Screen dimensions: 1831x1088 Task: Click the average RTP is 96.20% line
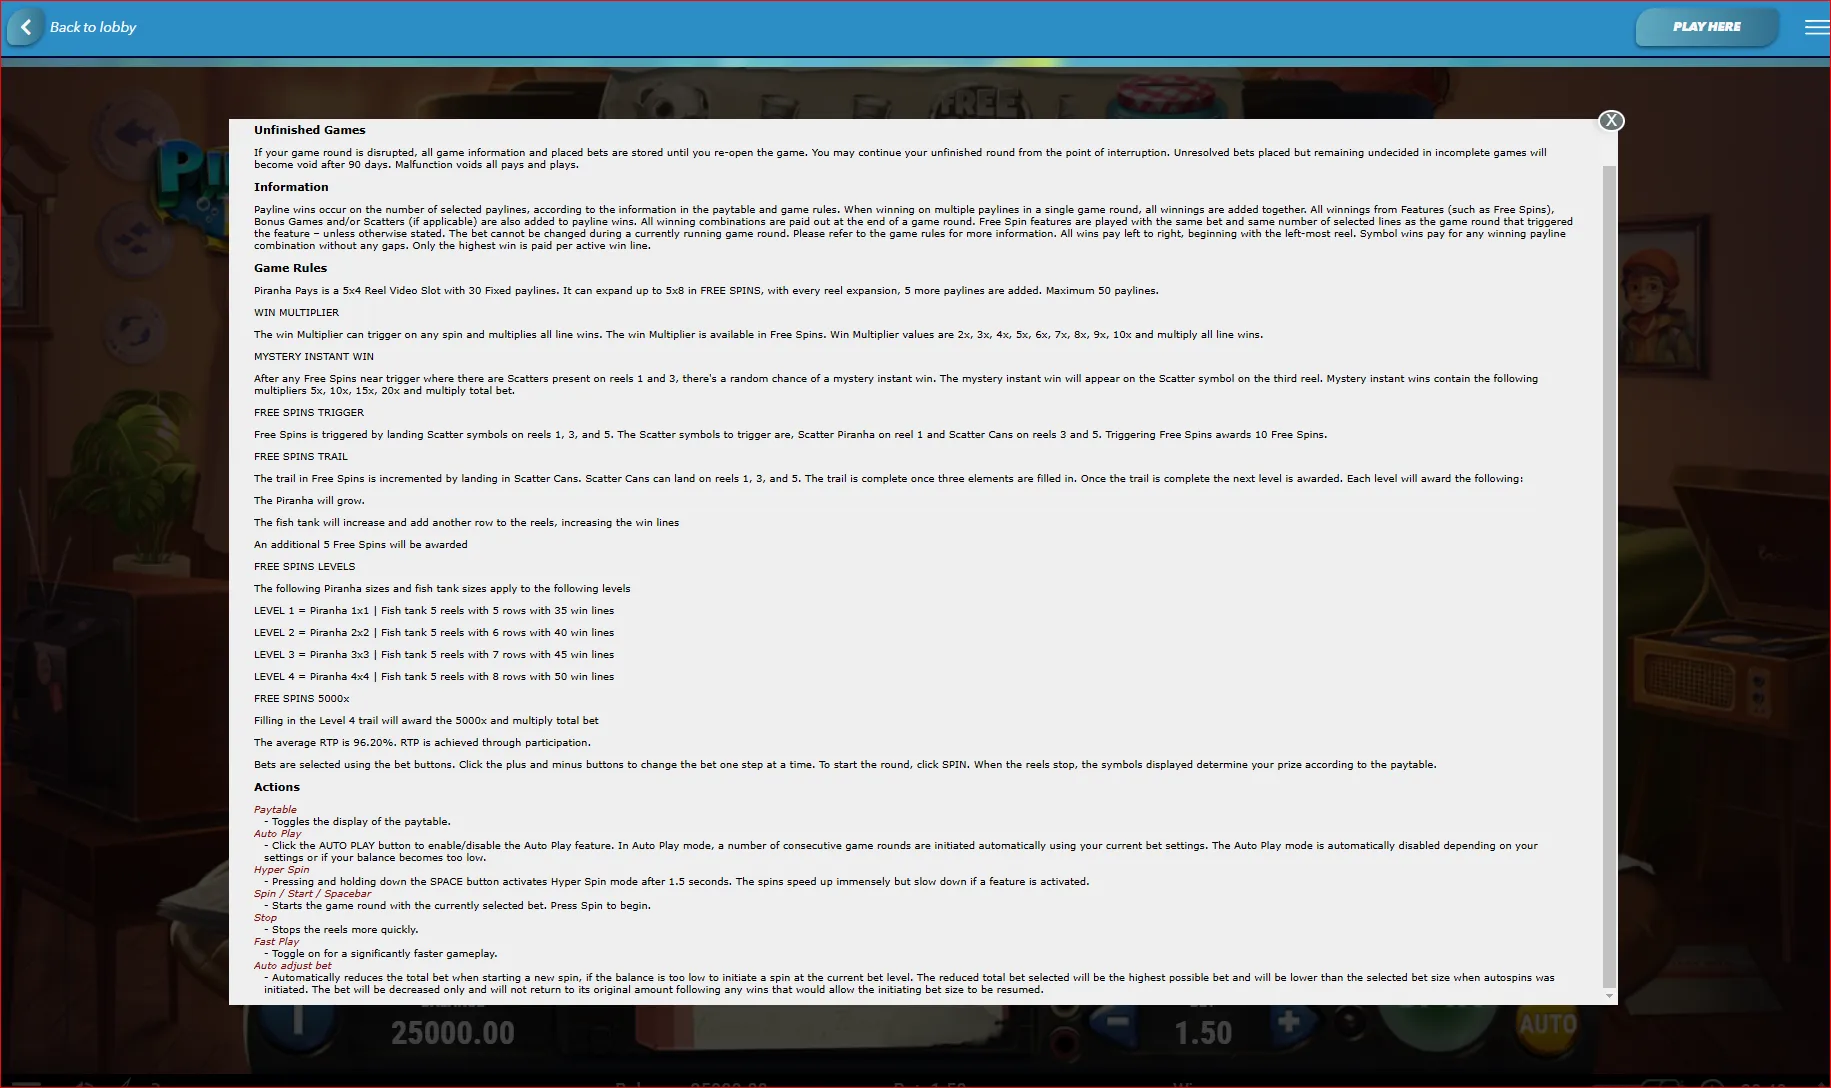[x=422, y=743]
